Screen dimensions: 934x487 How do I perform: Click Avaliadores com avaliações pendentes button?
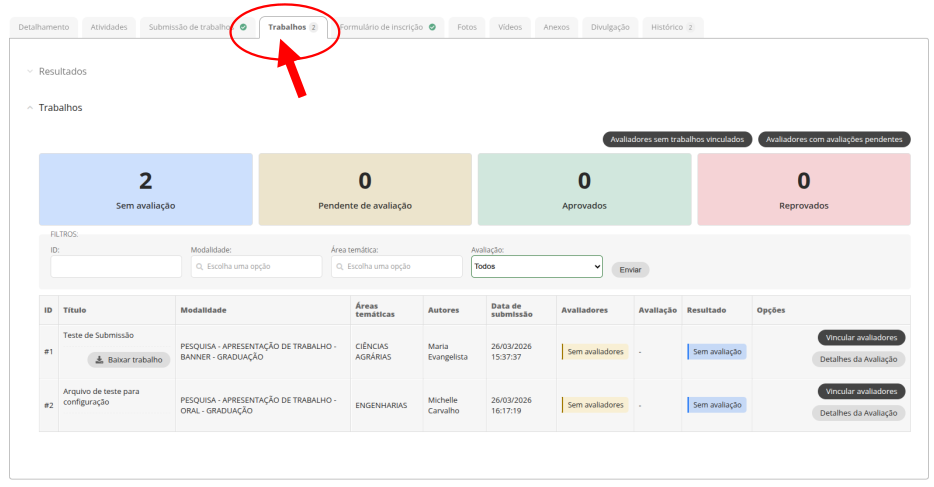834,139
